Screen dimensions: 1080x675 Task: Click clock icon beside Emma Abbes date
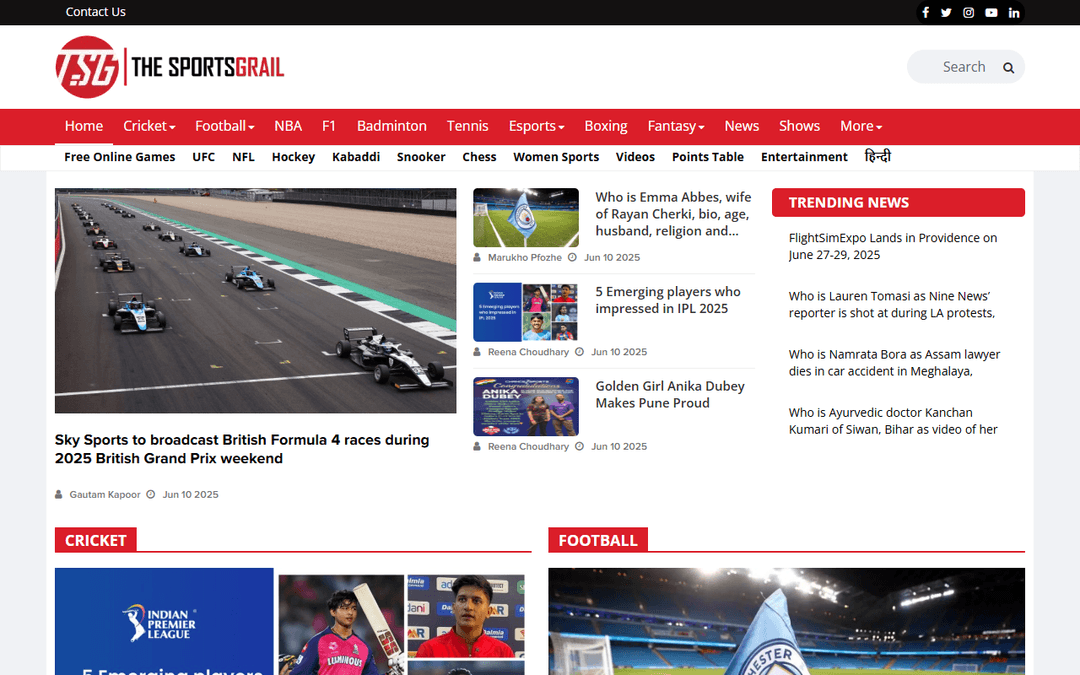(572, 258)
